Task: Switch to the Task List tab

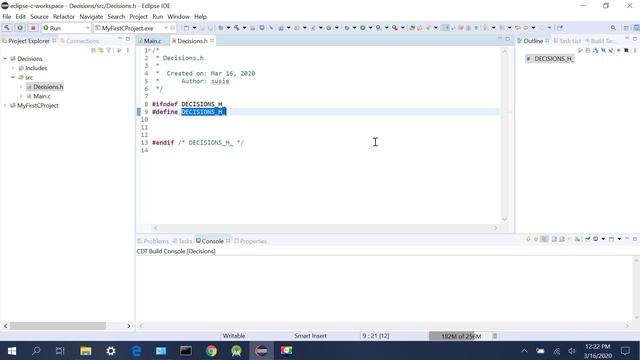Action: (x=569, y=41)
